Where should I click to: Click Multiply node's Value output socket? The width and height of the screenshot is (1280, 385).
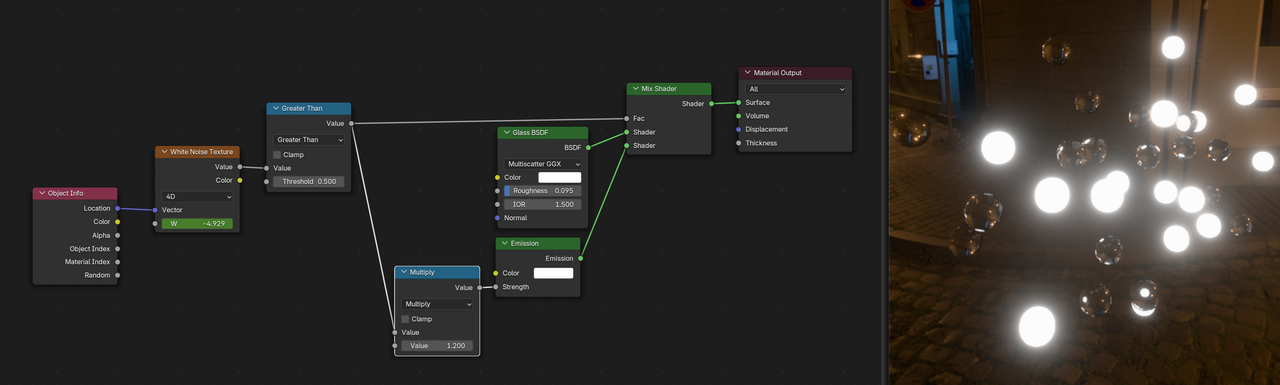[479, 287]
